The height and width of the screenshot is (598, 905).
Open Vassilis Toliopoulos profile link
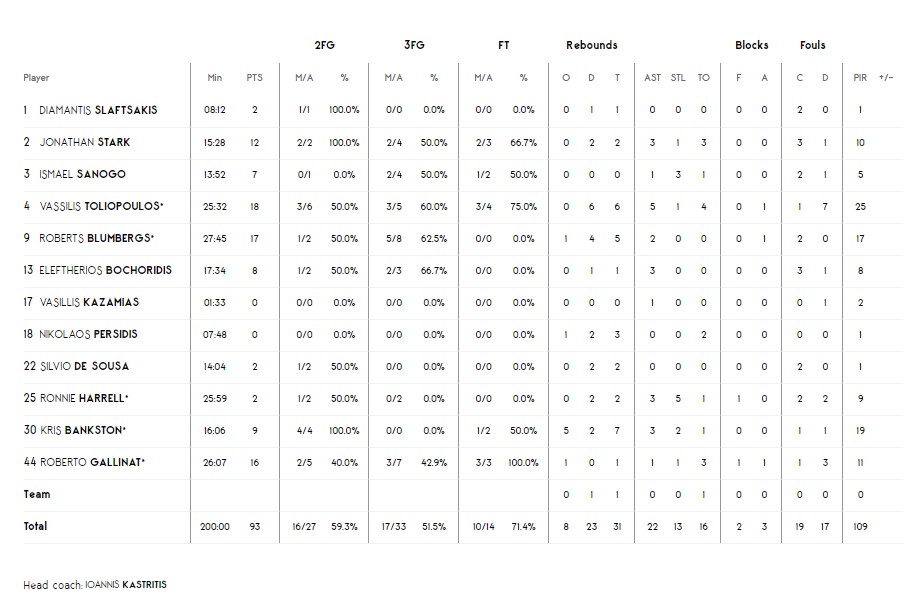coord(100,206)
